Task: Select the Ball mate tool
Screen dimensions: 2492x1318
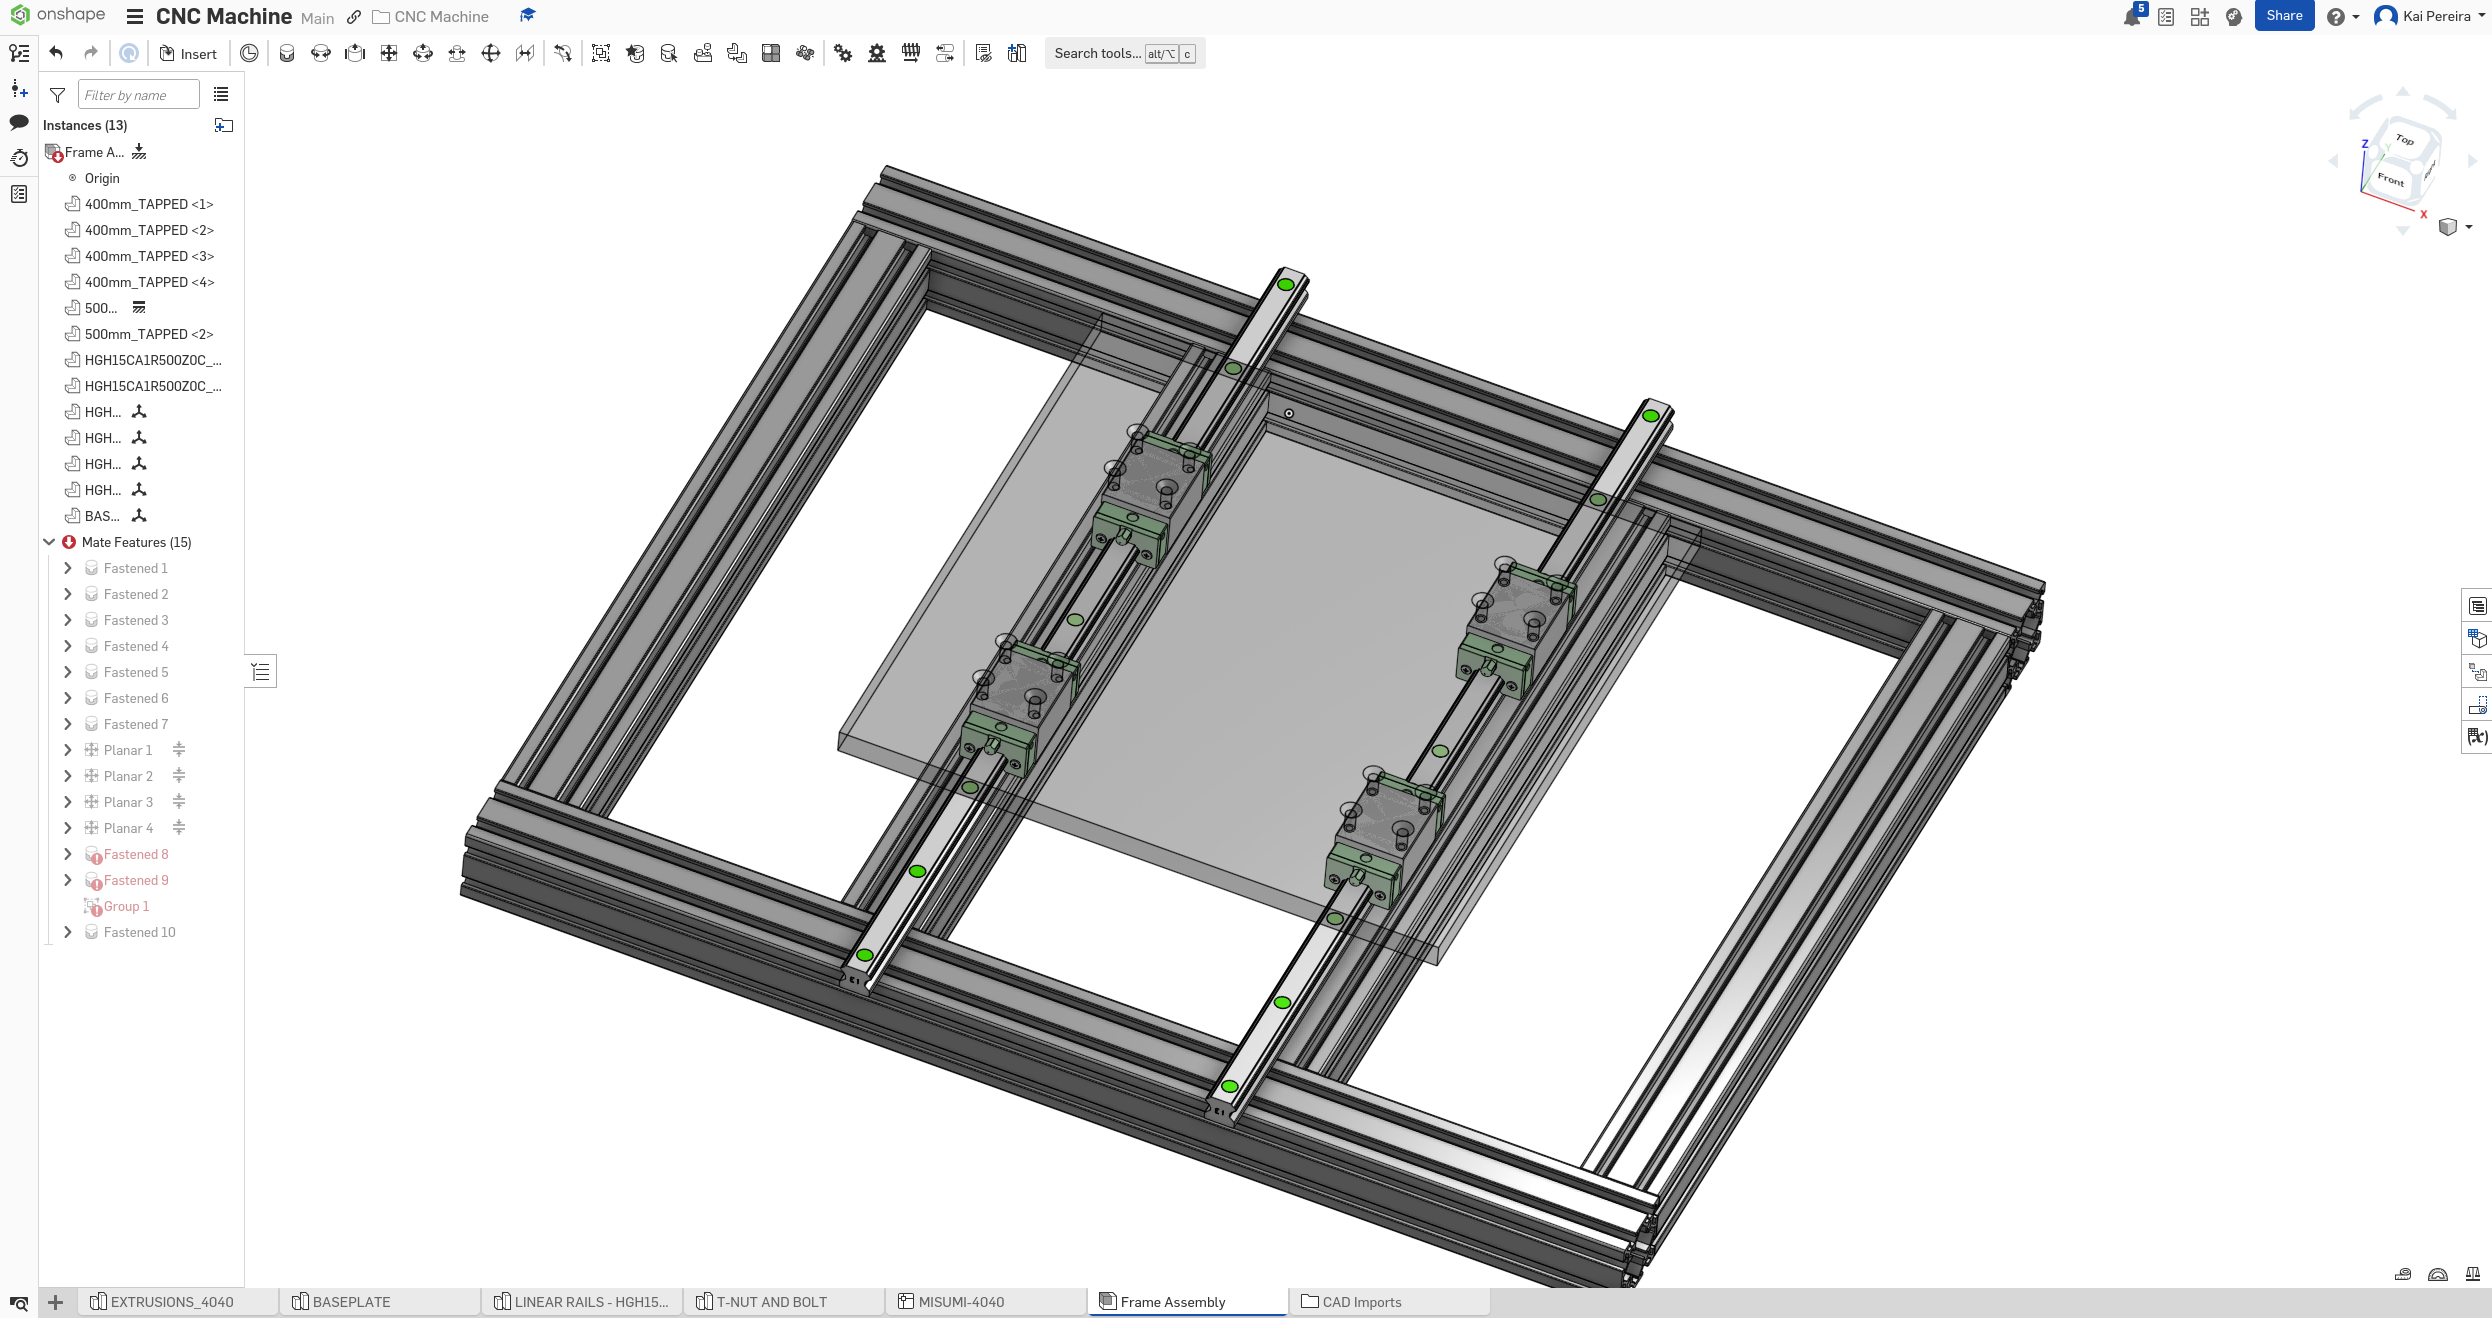Action: [491, 54]
